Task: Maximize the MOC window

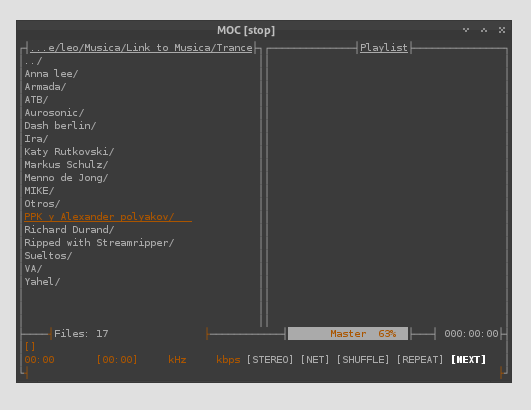Action: click(x=484, y=30)
